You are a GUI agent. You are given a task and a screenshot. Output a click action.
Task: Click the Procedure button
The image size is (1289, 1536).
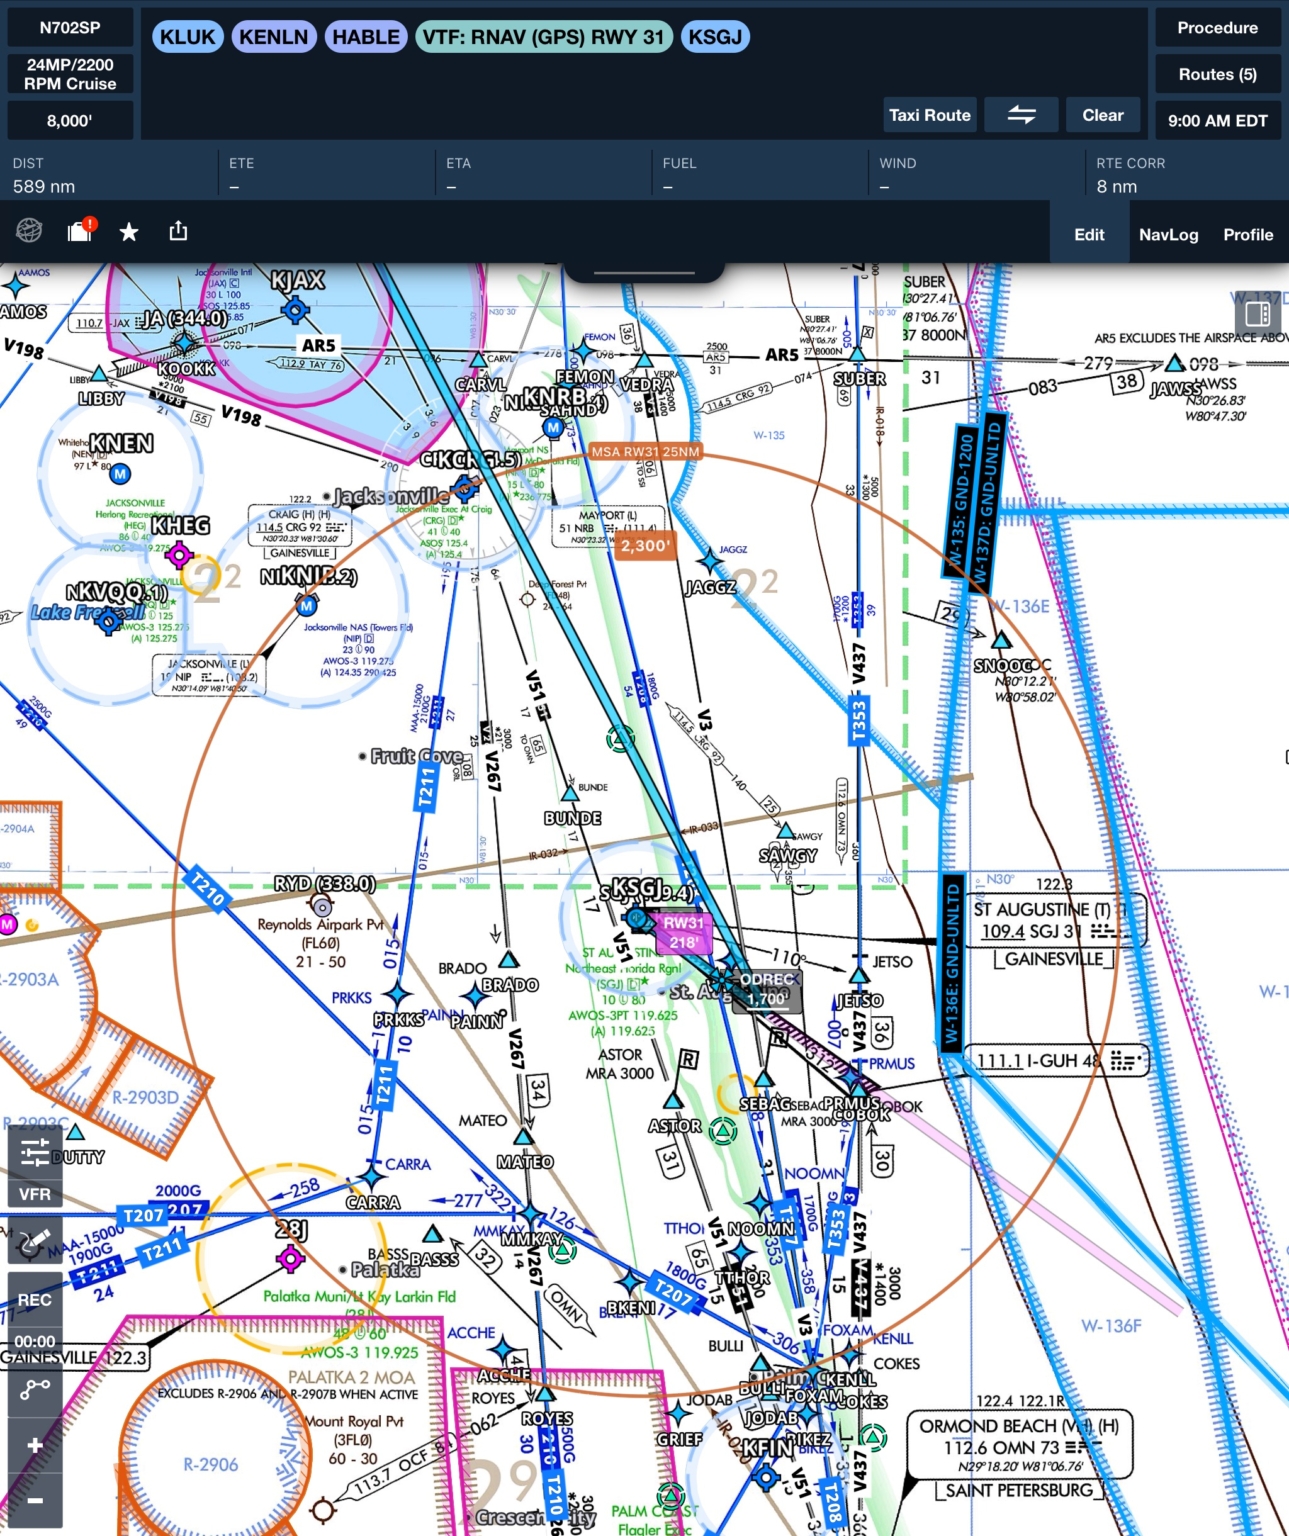pos(1218,27)
